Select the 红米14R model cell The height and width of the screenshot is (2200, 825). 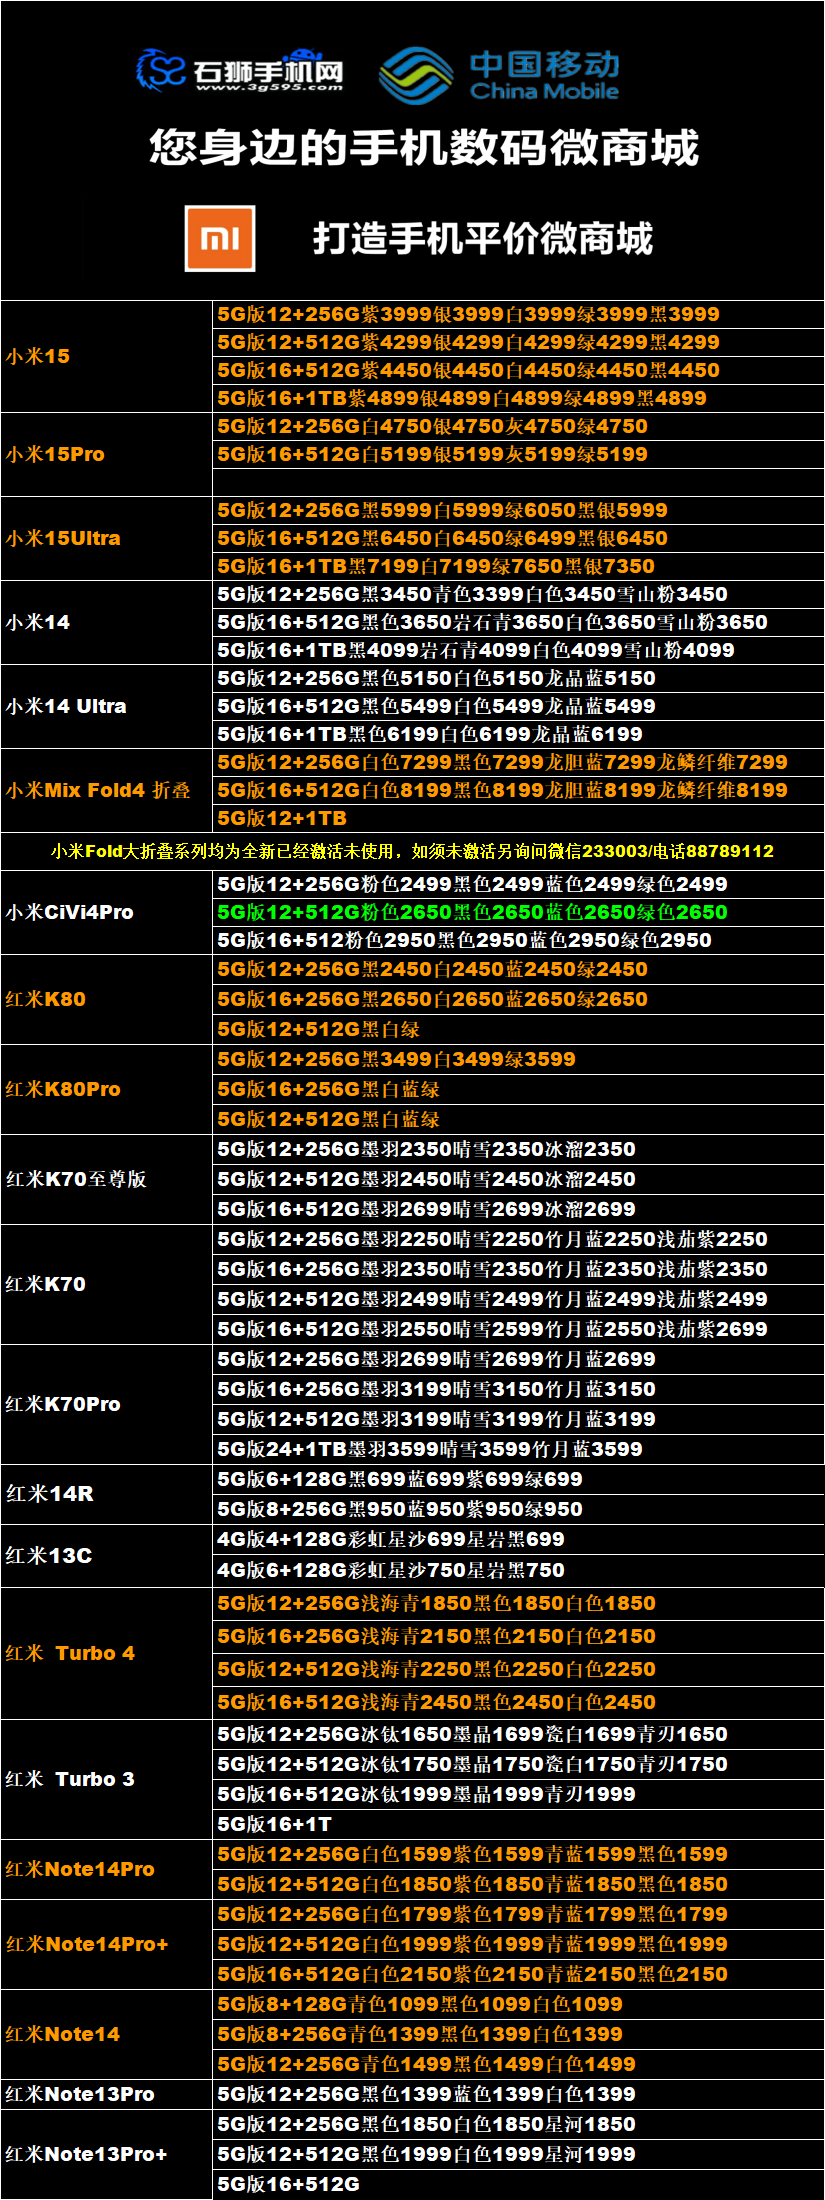coord(107,1494)
